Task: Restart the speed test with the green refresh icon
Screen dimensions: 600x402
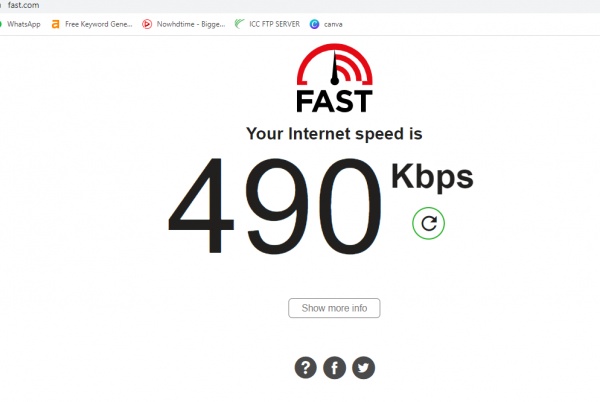Action: point(429,223)
